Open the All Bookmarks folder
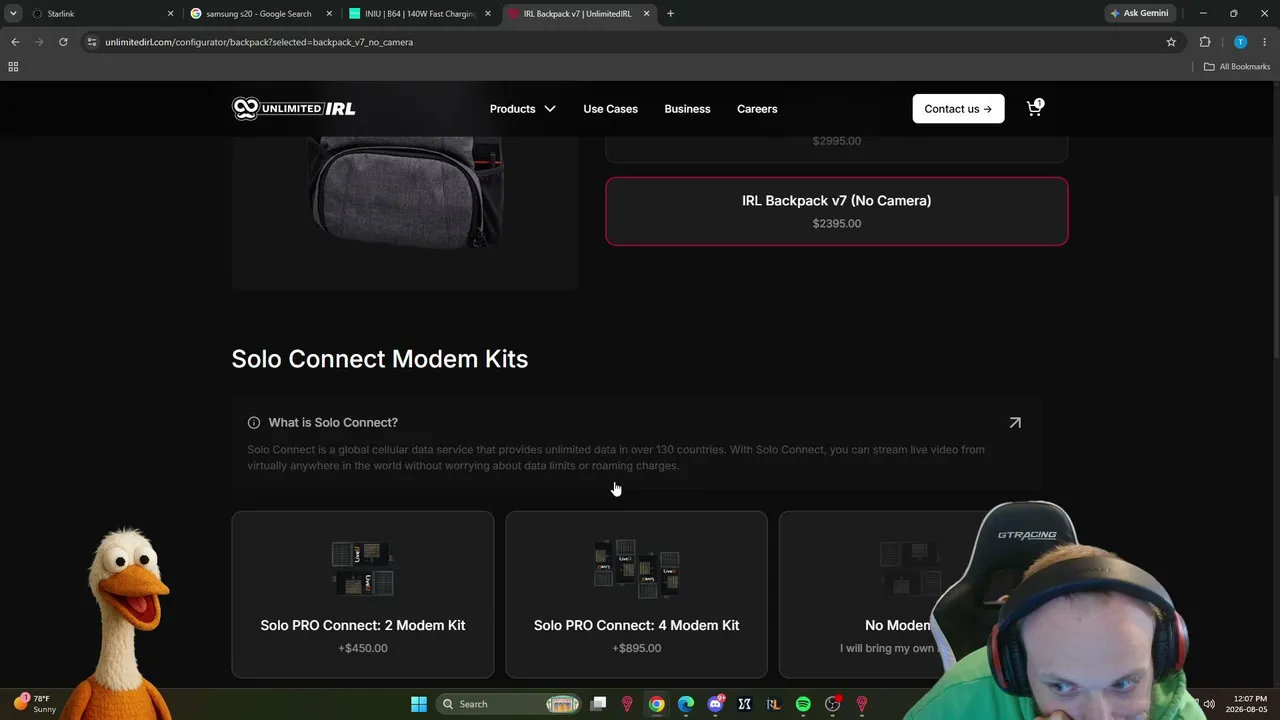The image size is (1280, 720). pyautogui.click(x=1237, y=67)
